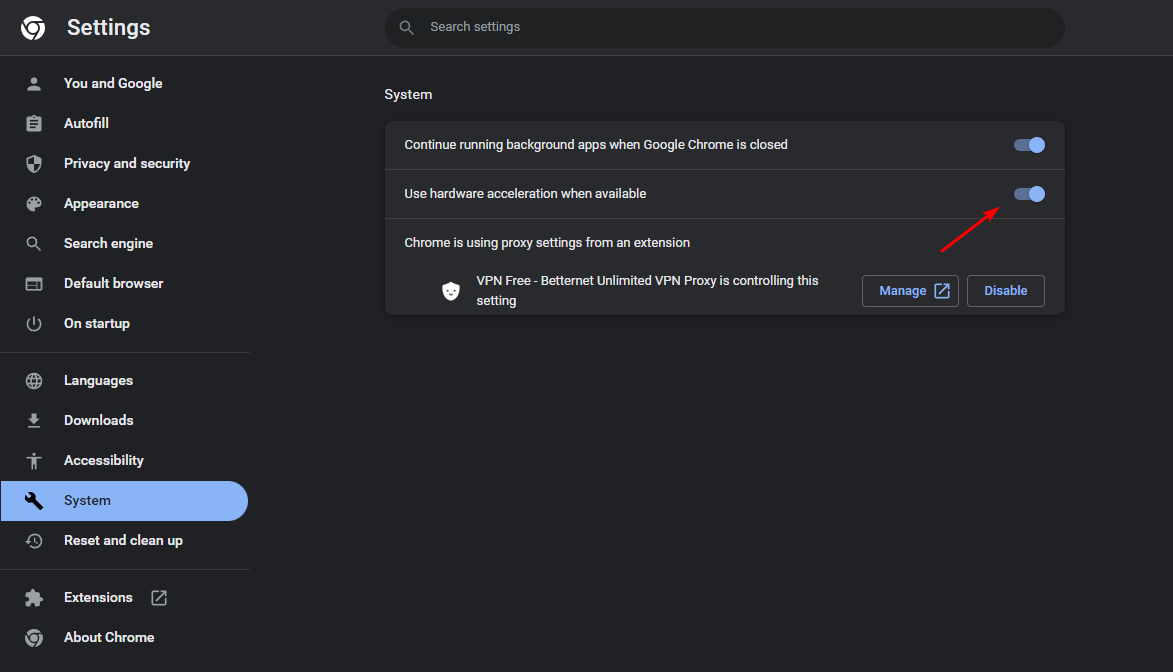
Task: Click the external link icon beside Extensions
Action: pos(159,598)
